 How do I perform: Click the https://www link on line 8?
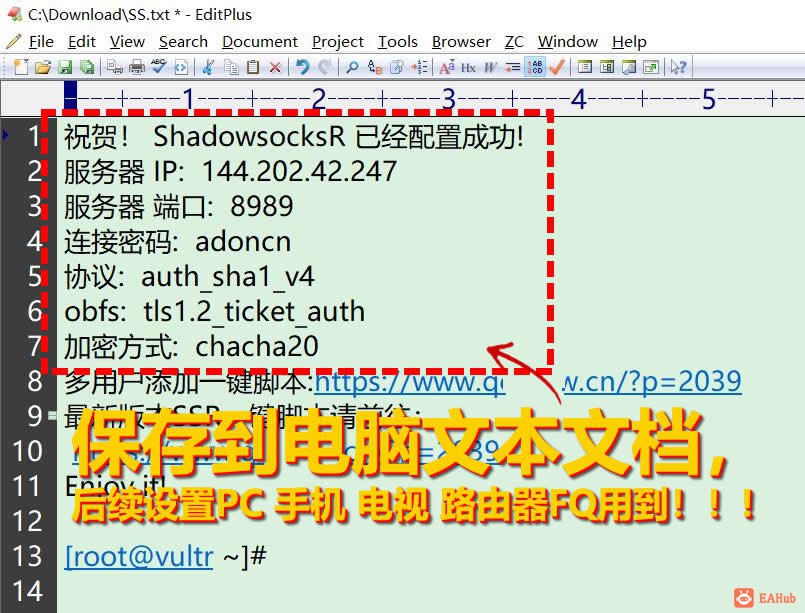[x=410, y=382]
